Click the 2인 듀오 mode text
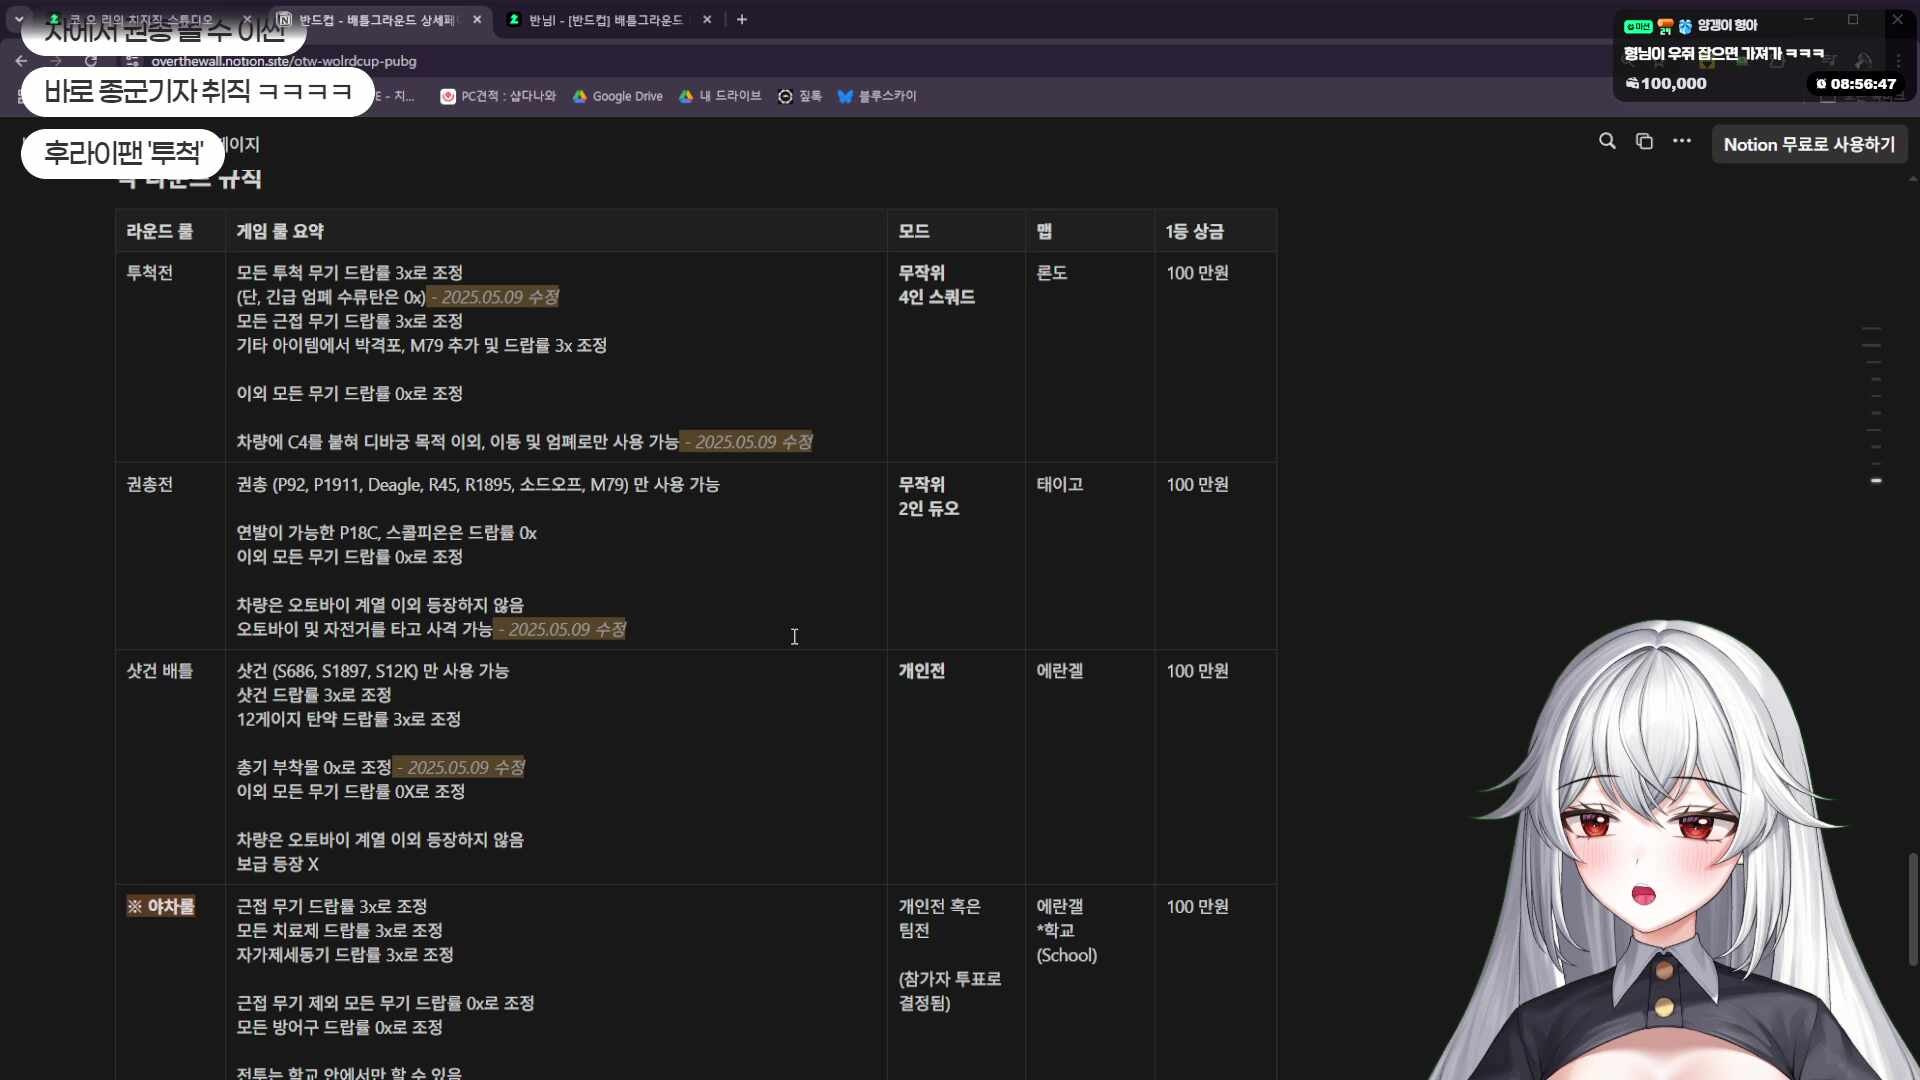Screen dimensions: 1920x1080 929,509
